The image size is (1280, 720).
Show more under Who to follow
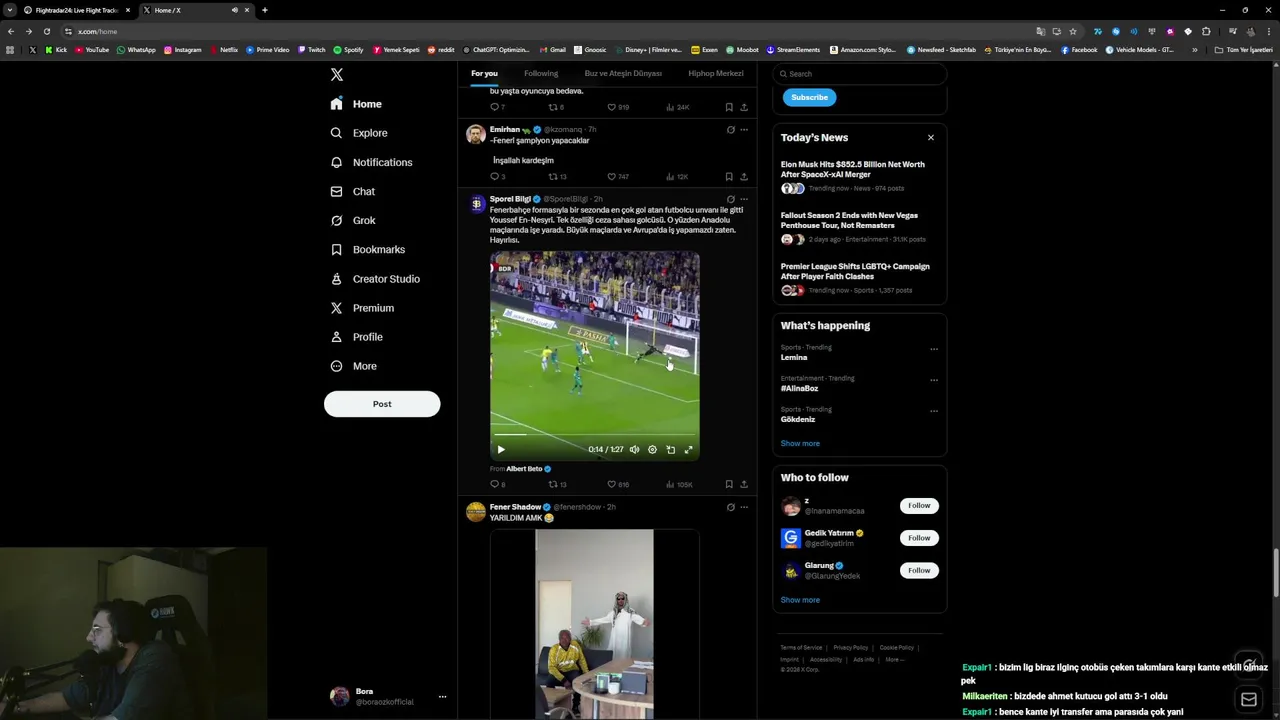(800, 600)
